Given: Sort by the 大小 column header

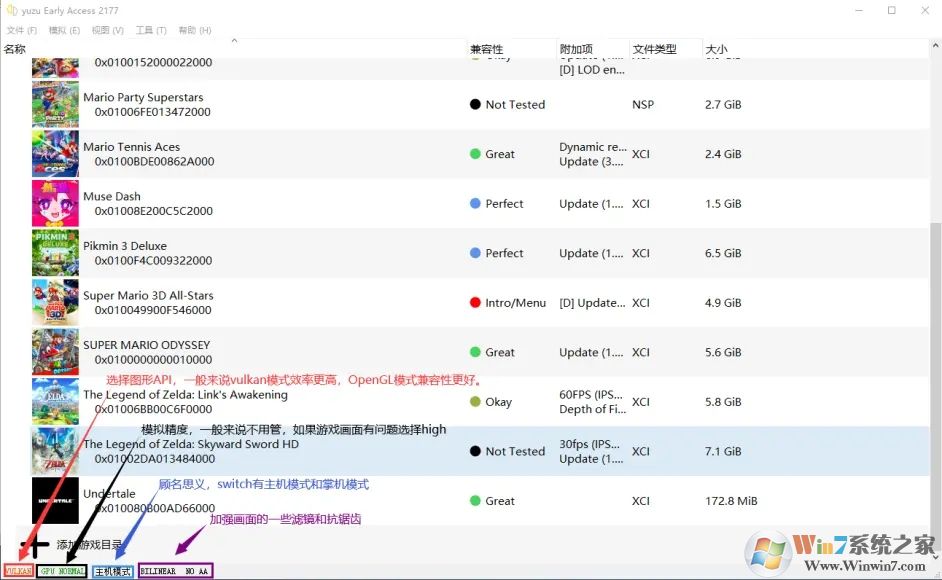Looking at the screenshot, I should (716, 49).
